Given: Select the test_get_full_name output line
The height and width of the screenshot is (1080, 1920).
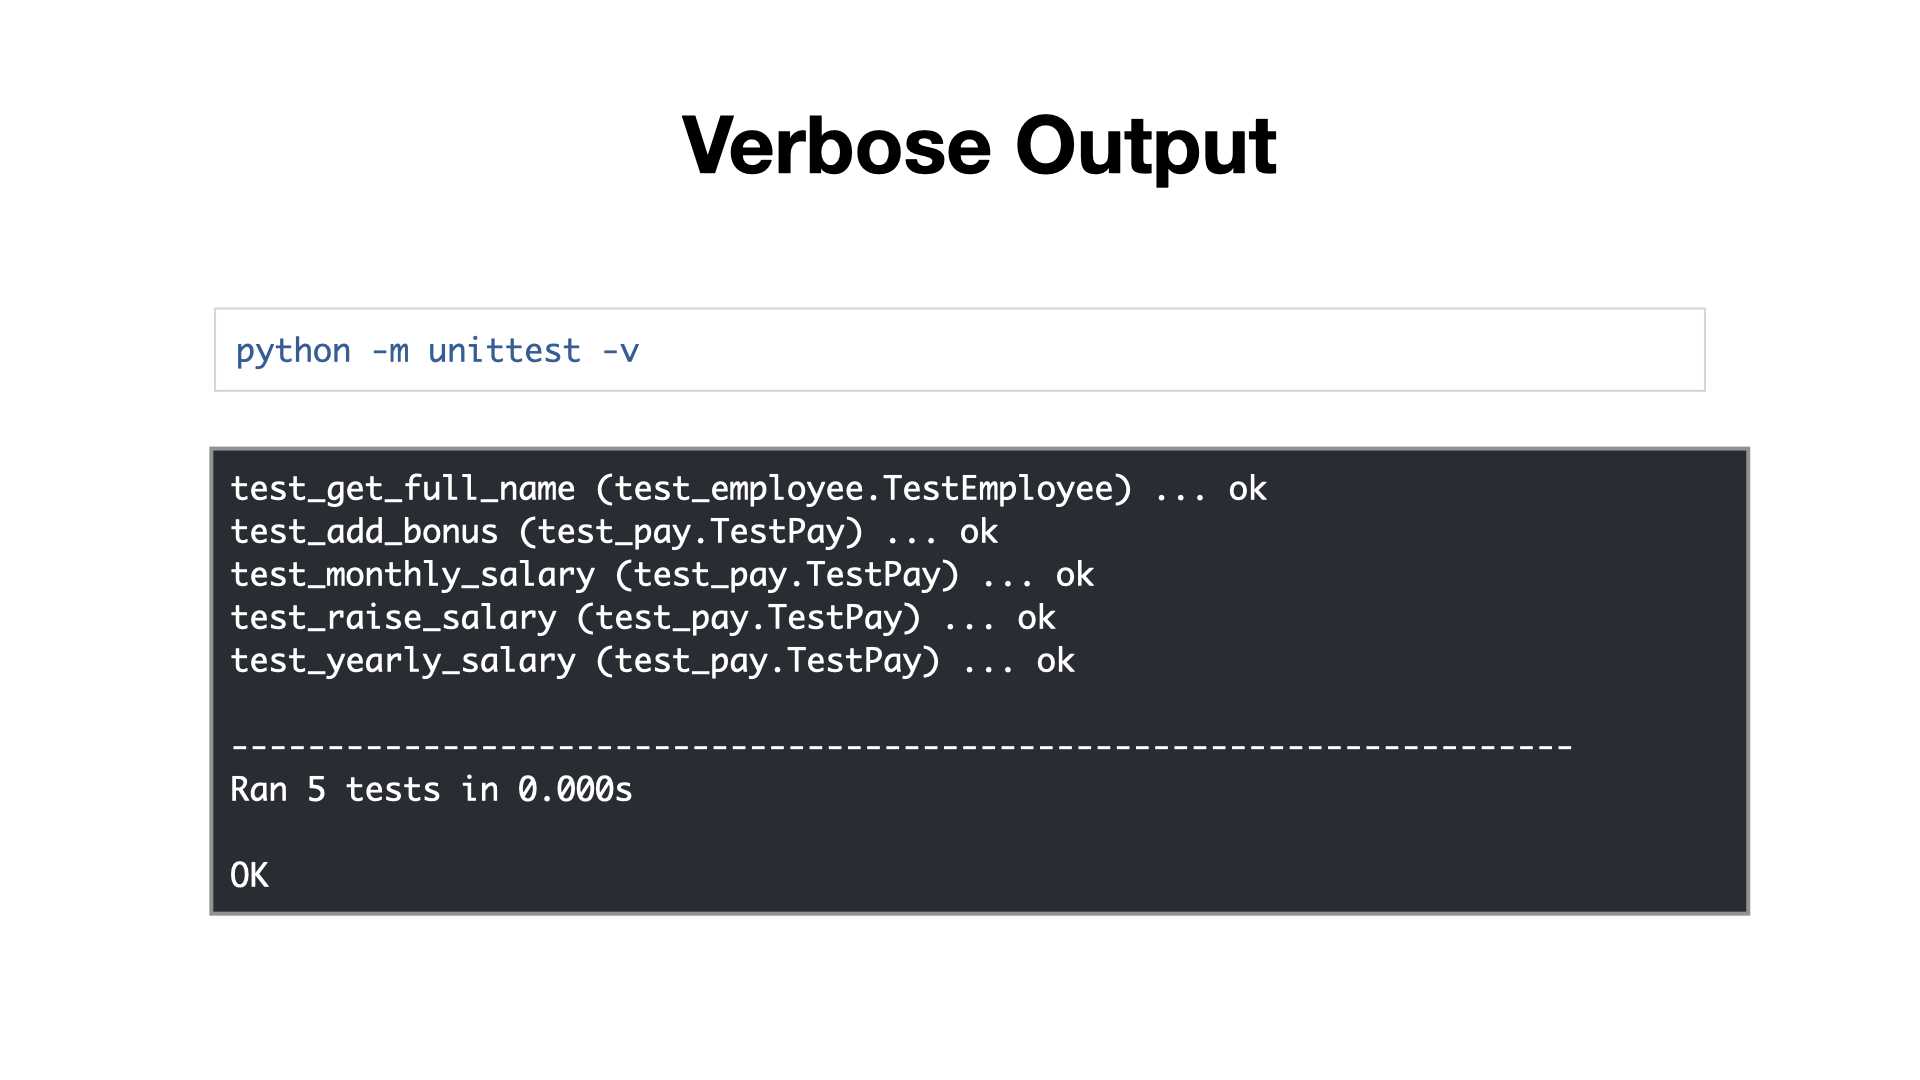Looking at the screenshot, I should [748, 489].
